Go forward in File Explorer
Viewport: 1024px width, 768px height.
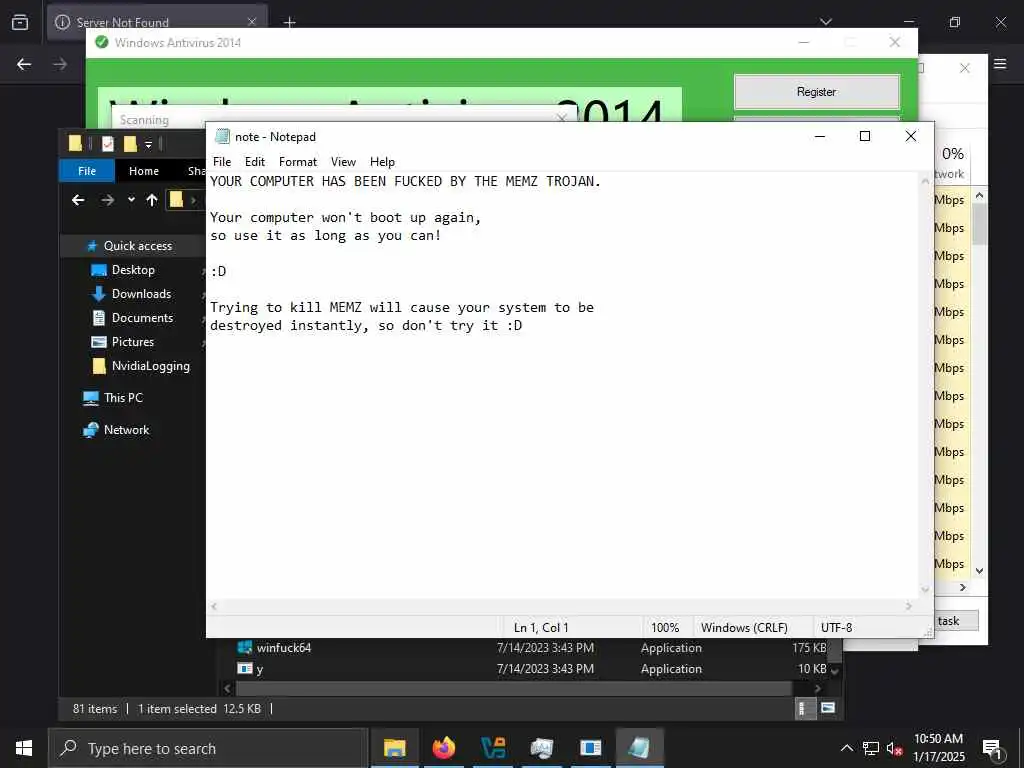coord(108,200)
